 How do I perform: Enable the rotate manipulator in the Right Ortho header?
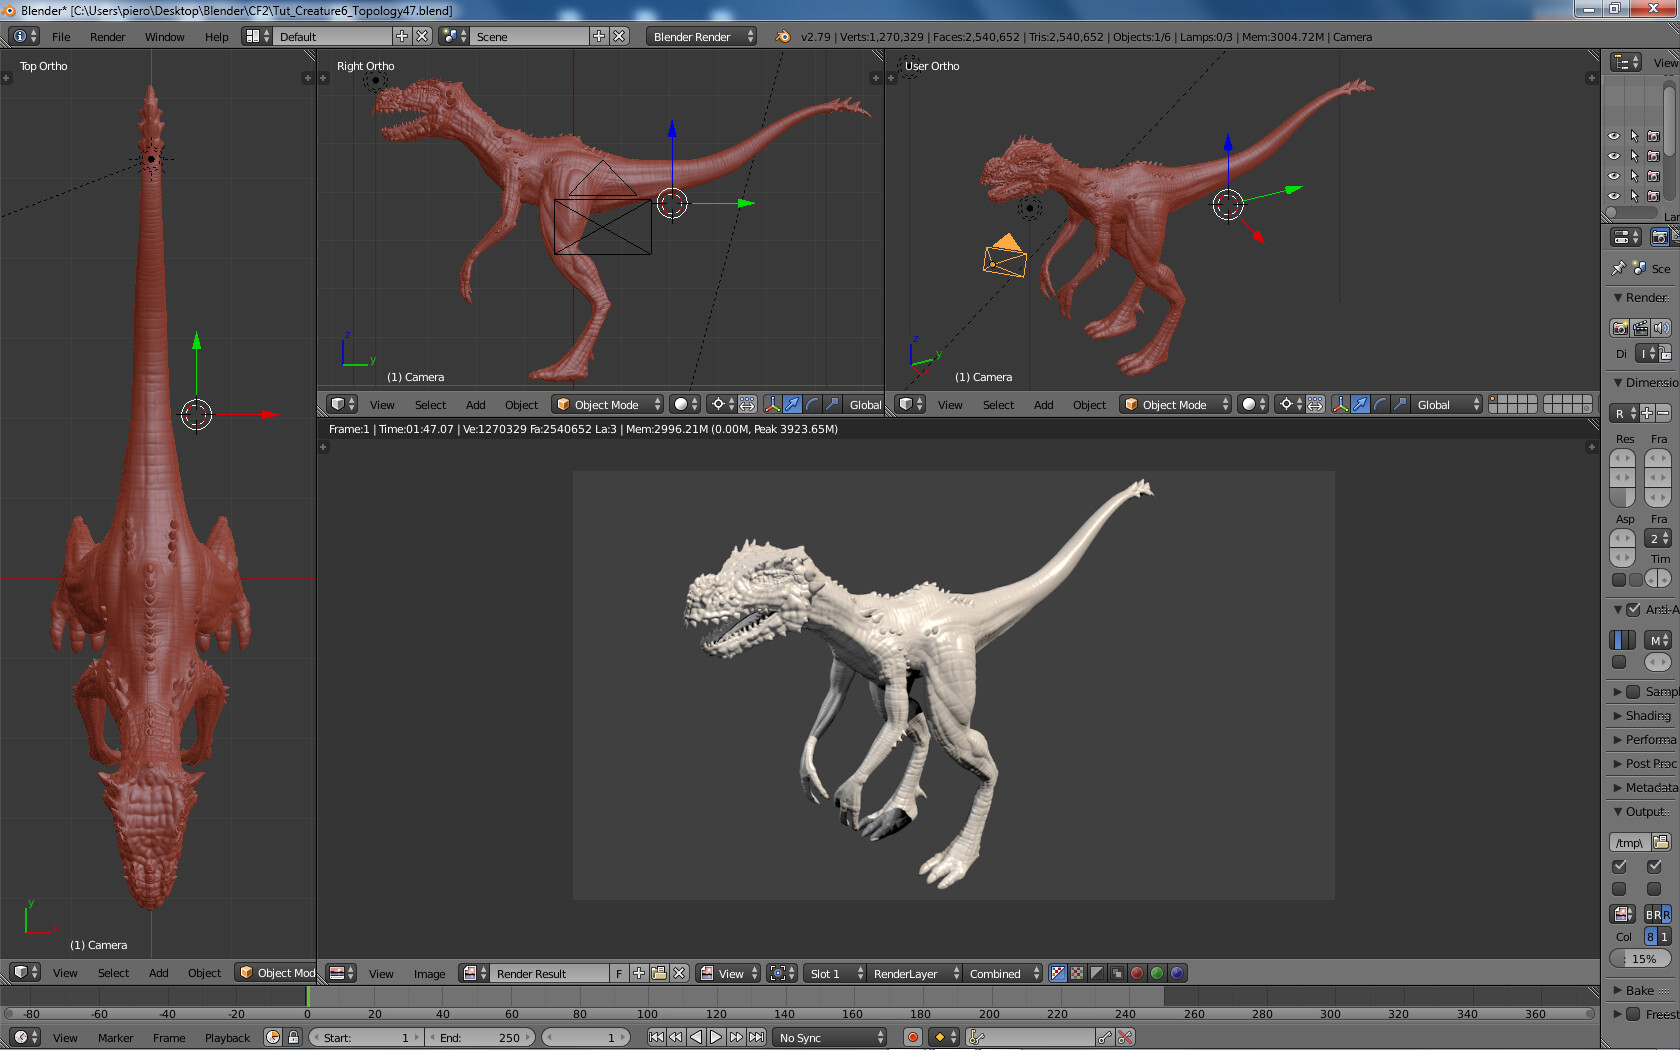click(x=812, y=404)
